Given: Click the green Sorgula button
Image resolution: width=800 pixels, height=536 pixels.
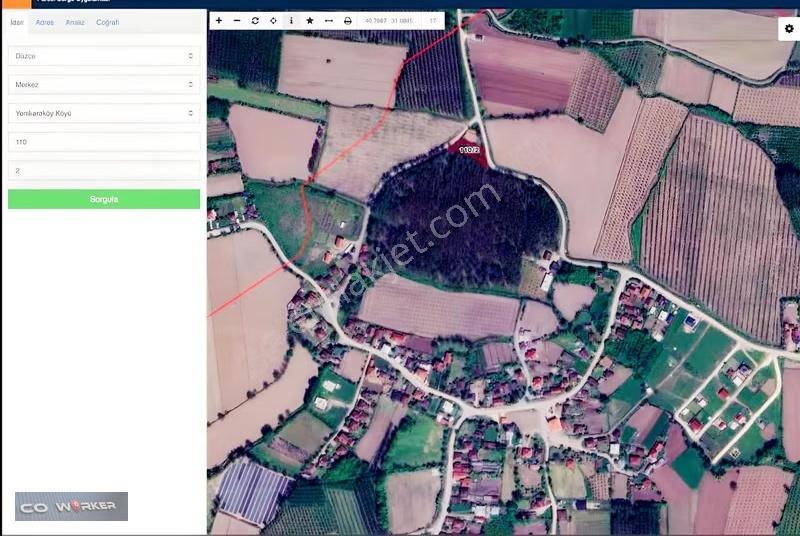Looking at the screenshot, I should pos(104,199).
